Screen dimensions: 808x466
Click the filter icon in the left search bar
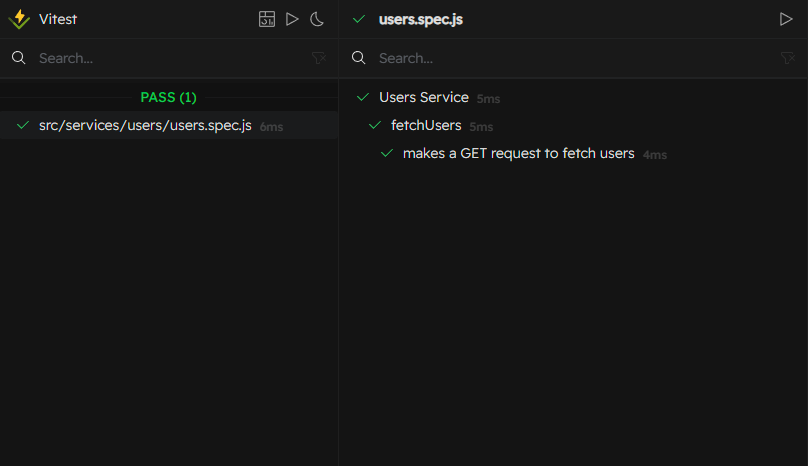tap(319, 58)
